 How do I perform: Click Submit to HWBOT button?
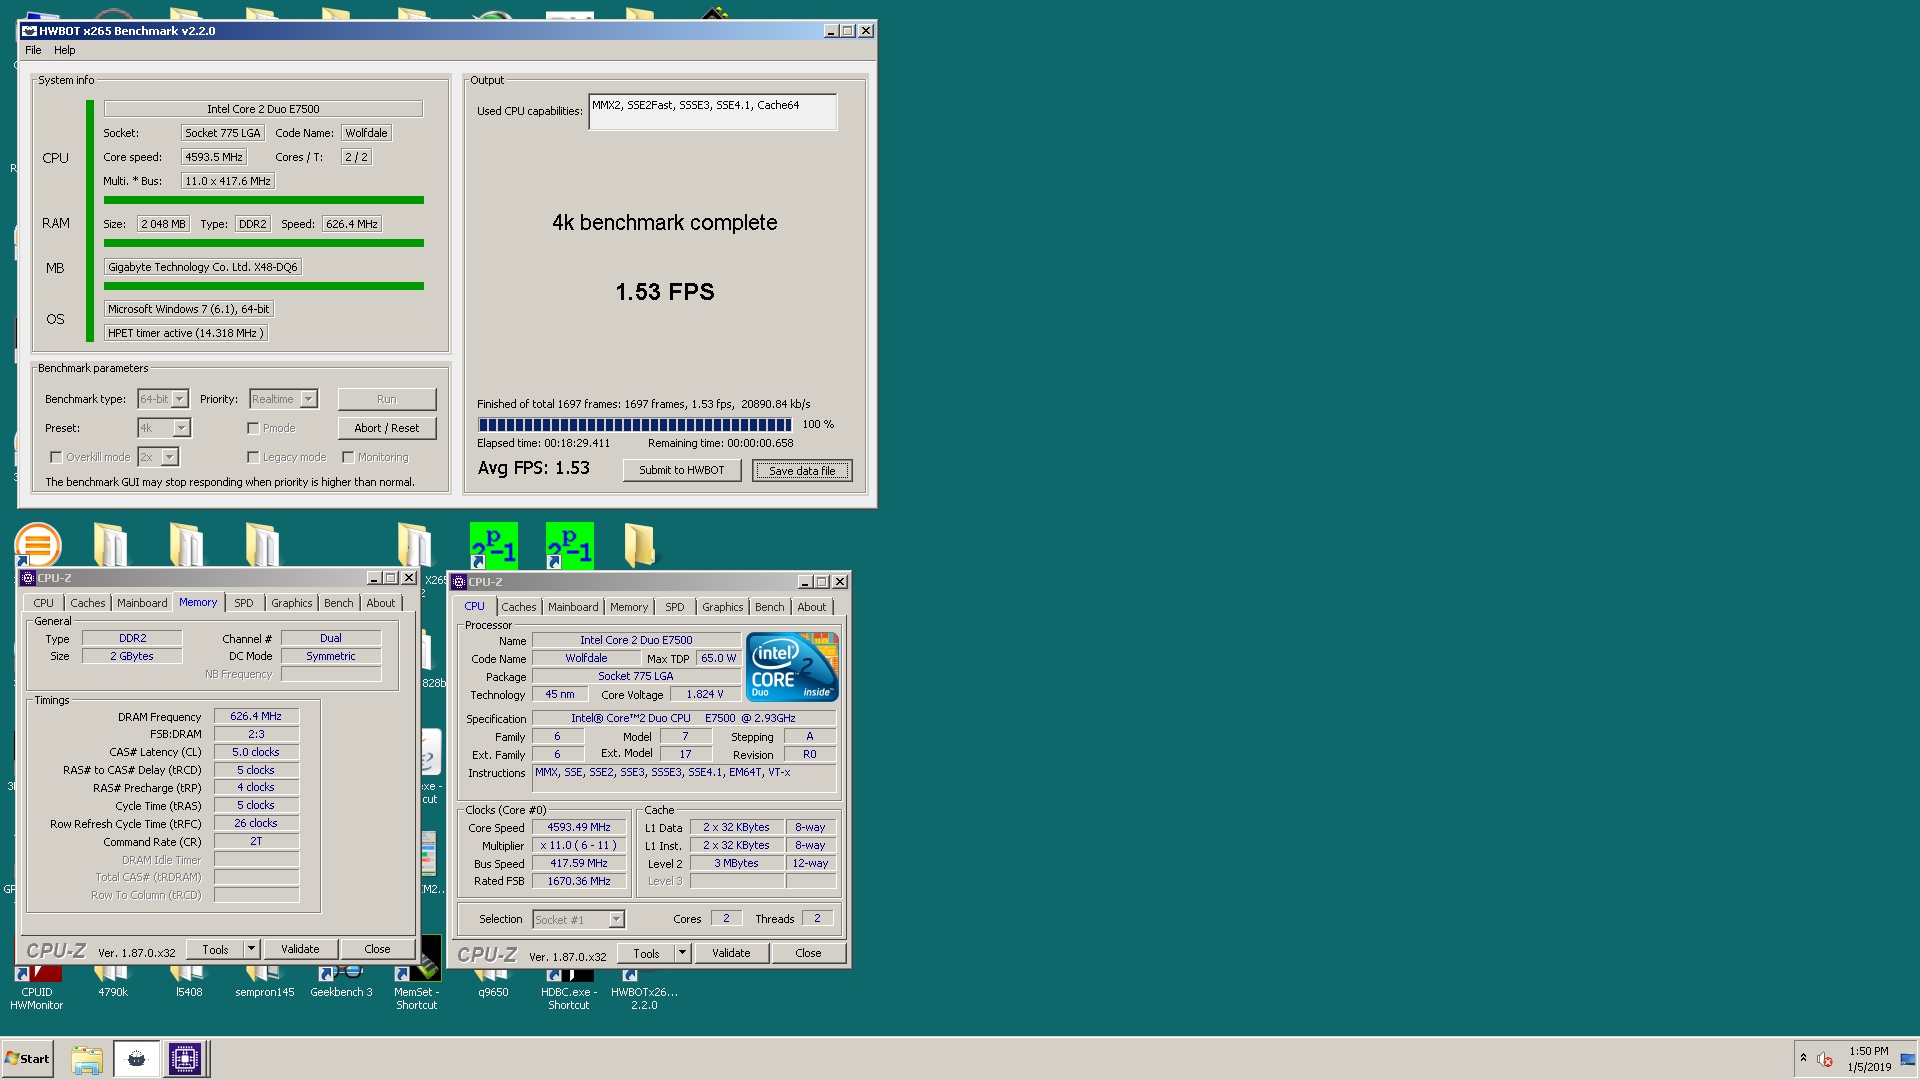point(682,470)
